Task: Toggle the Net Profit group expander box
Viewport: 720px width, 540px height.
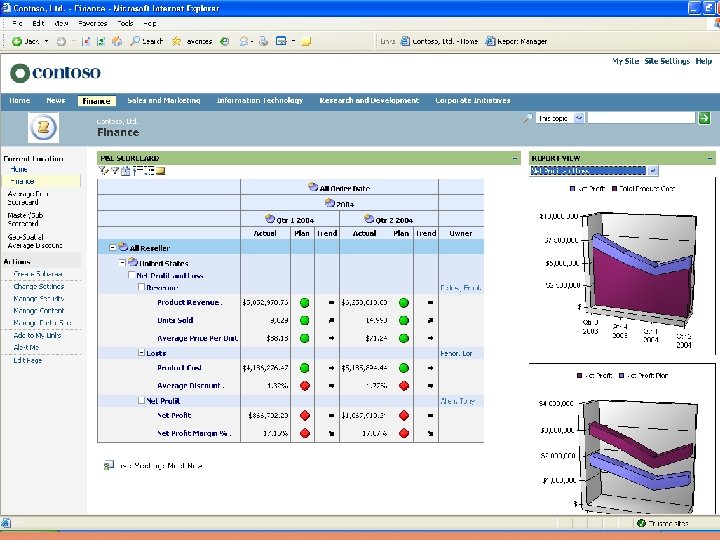Action: [141, 400]
